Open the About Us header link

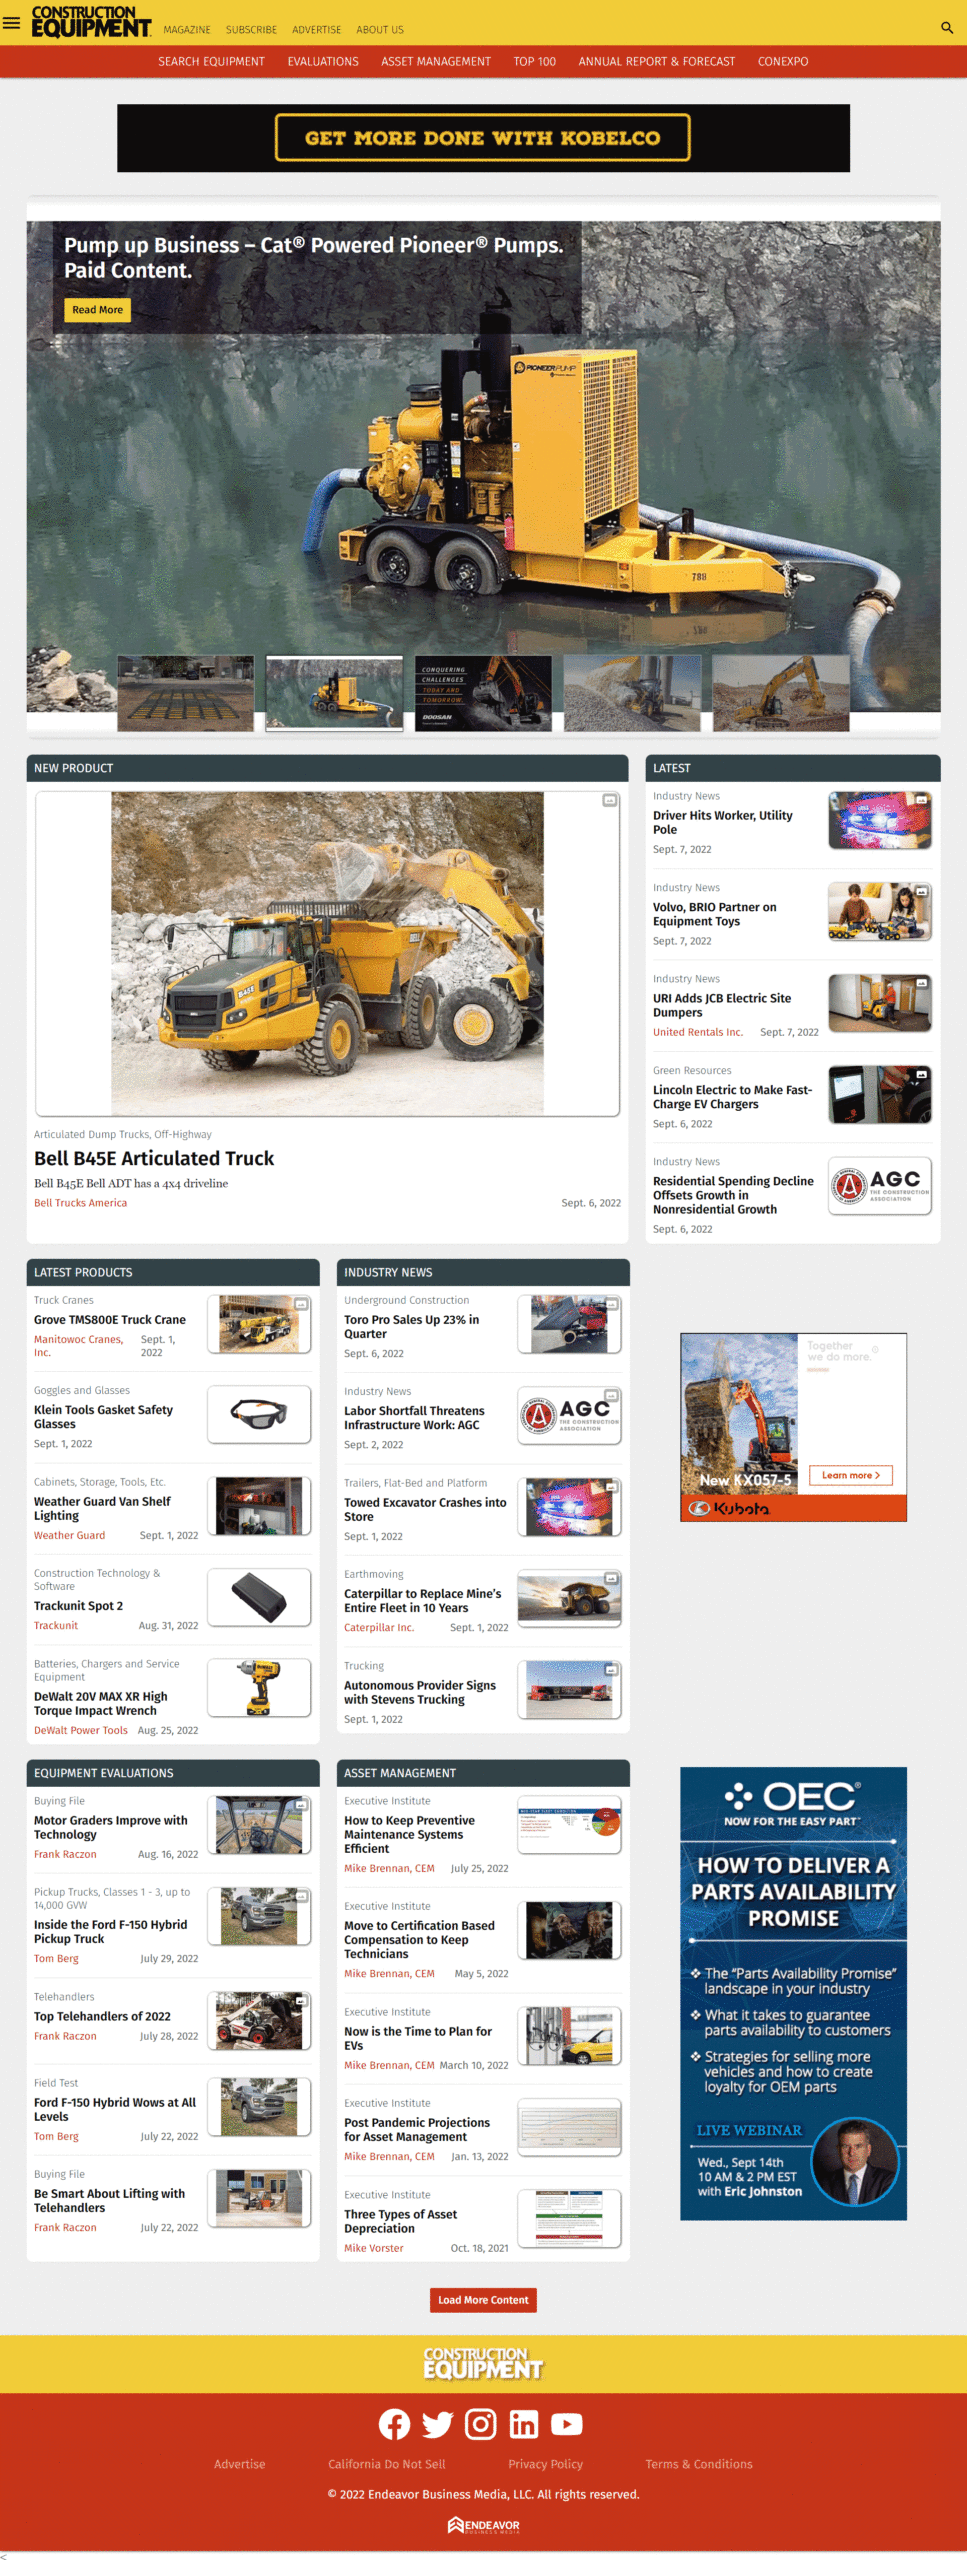click(380, 30)
